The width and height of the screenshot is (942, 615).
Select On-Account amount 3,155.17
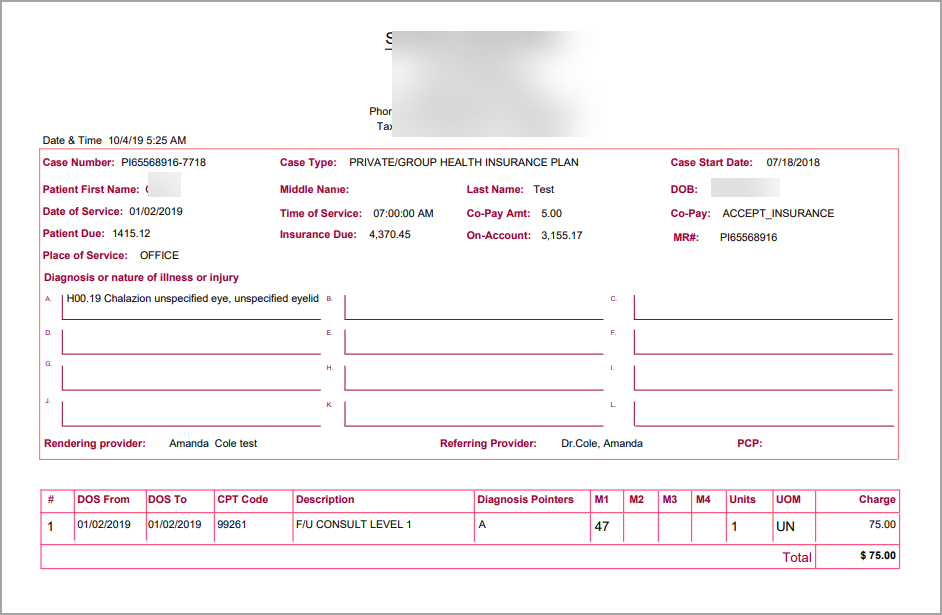pyautogui.click(x=562, y=235)
